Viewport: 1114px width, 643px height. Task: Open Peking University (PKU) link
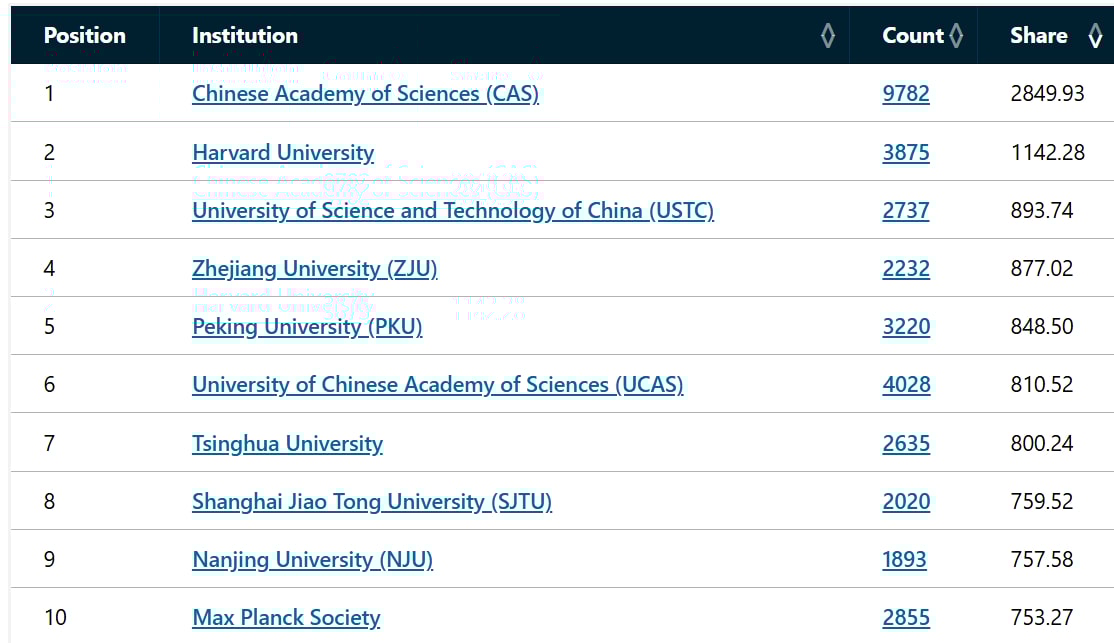(x=307, y=327)
